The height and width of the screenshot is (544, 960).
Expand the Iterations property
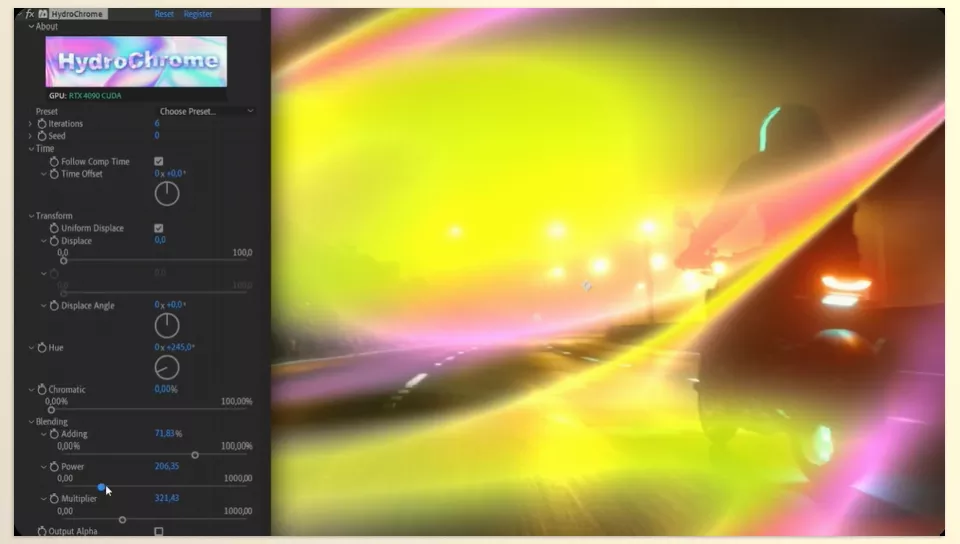(30, 124)
